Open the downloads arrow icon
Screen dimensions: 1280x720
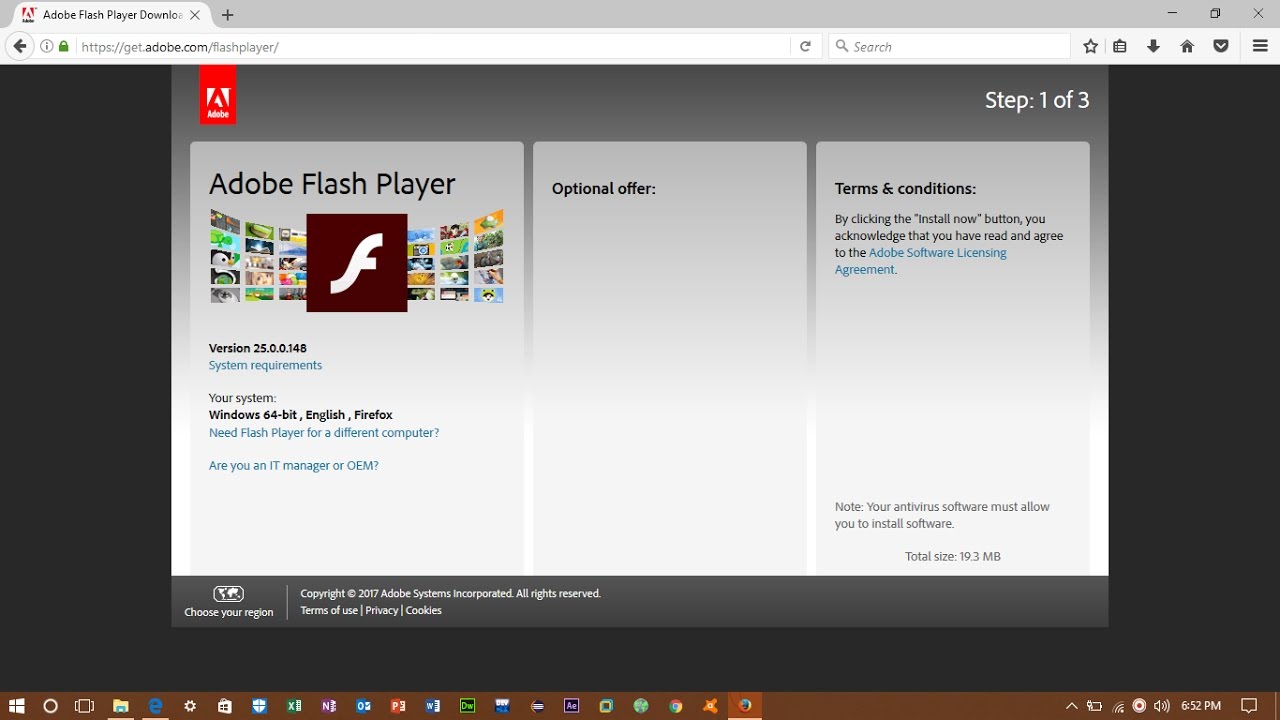1153,46
